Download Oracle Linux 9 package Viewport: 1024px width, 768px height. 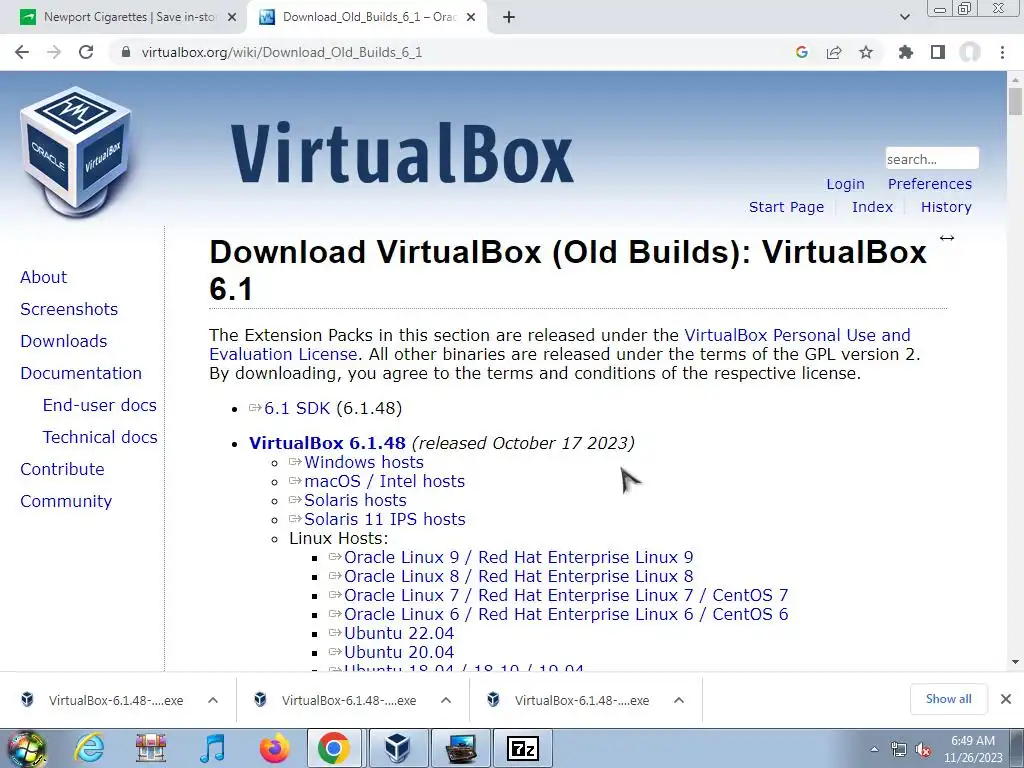pos(519,557)
